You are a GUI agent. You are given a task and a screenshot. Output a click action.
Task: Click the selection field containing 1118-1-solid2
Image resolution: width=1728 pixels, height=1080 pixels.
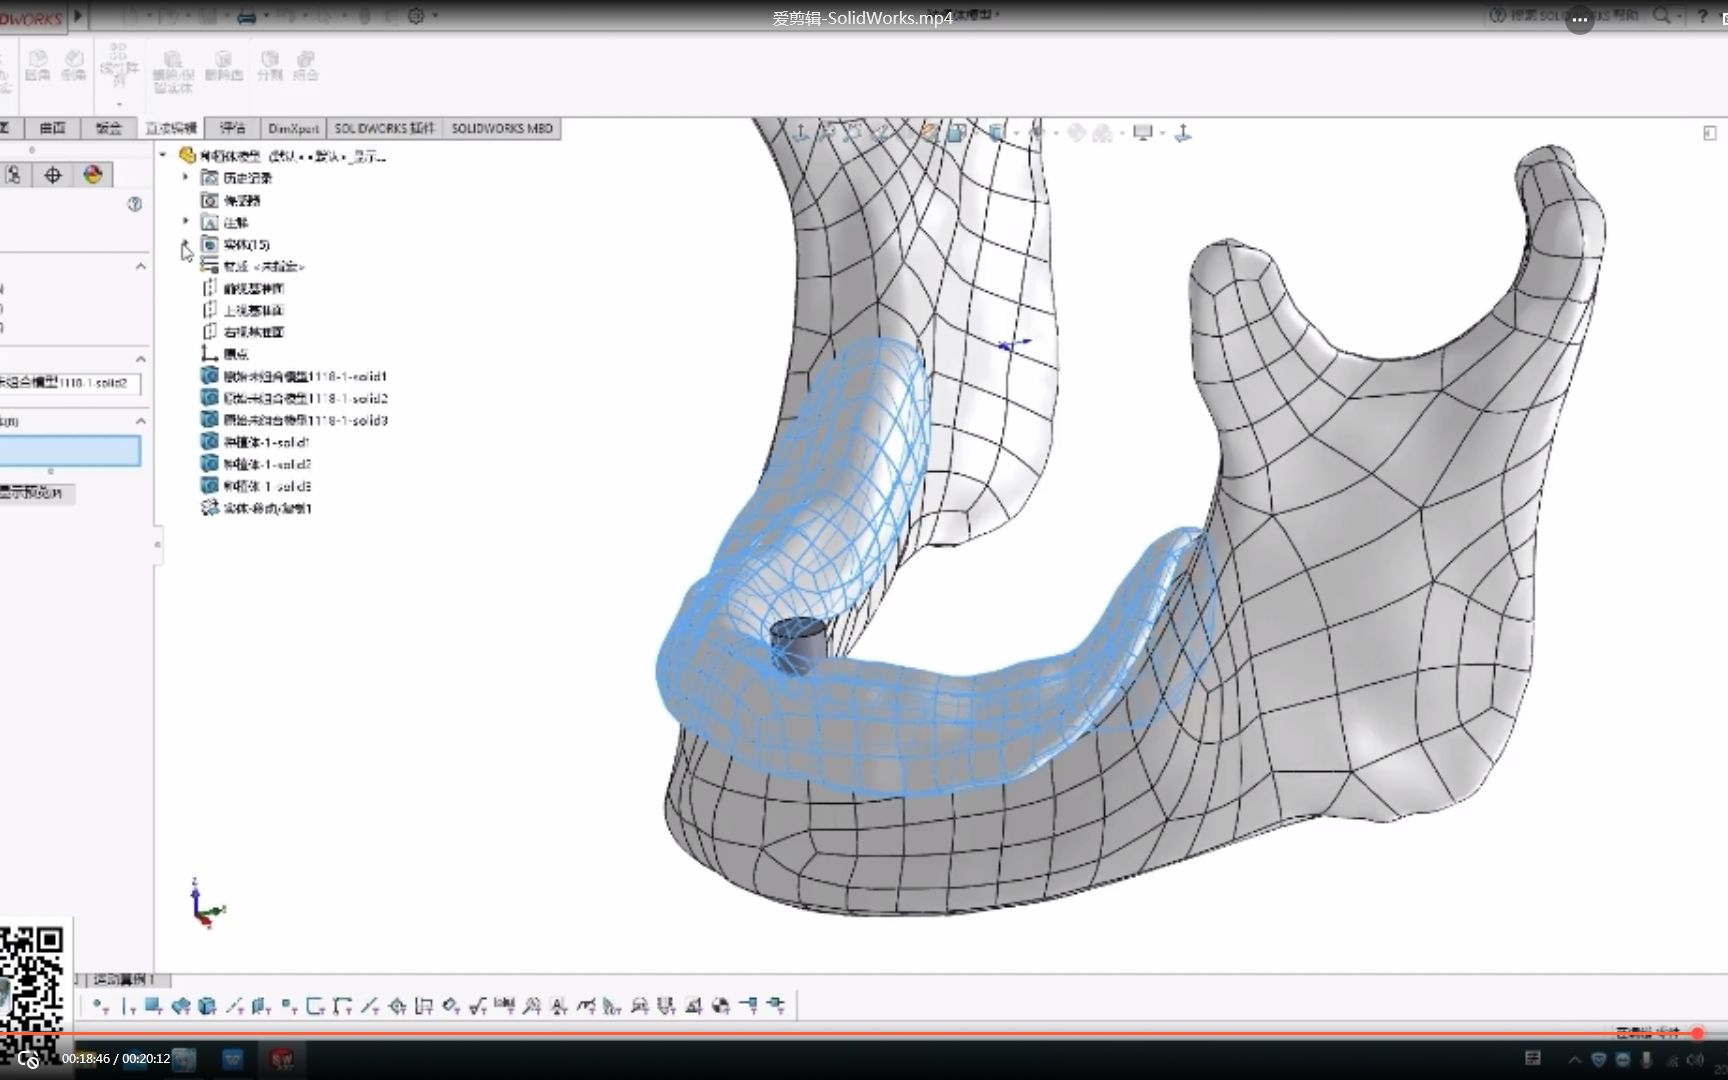pyautogui.click(x=70, y=383)
